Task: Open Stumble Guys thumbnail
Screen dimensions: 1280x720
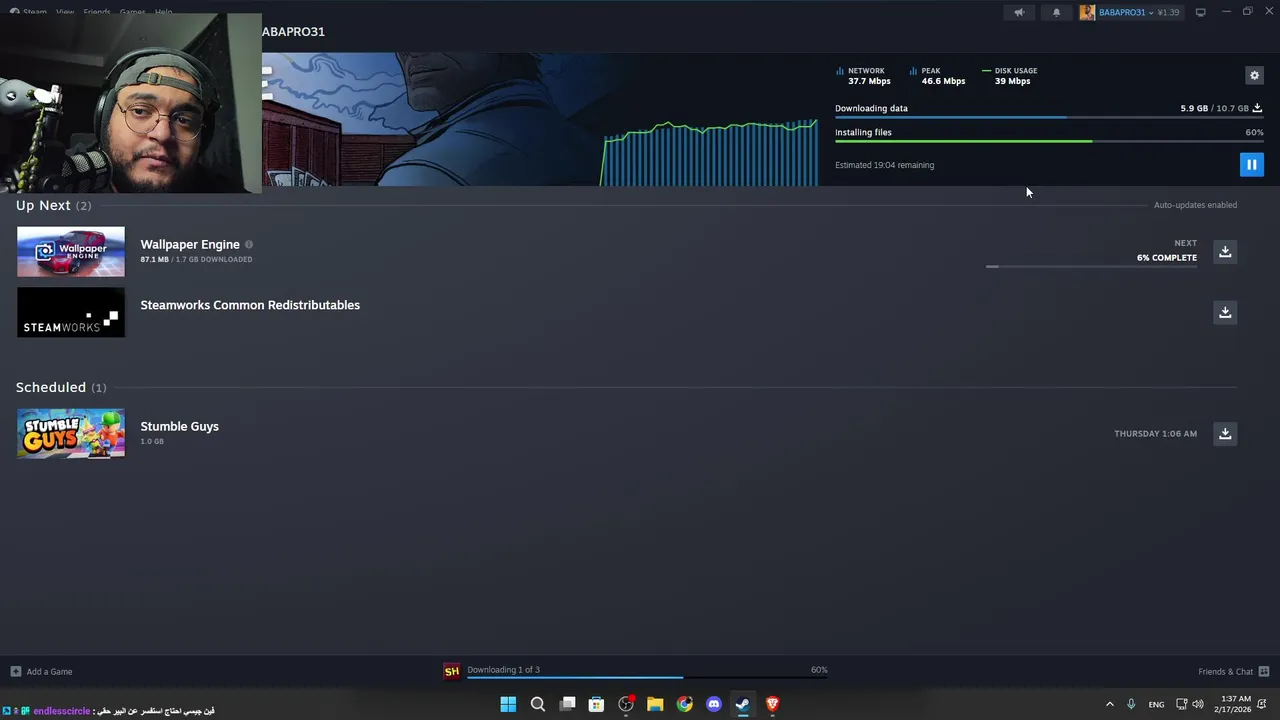Action: [x=71, y=434]
